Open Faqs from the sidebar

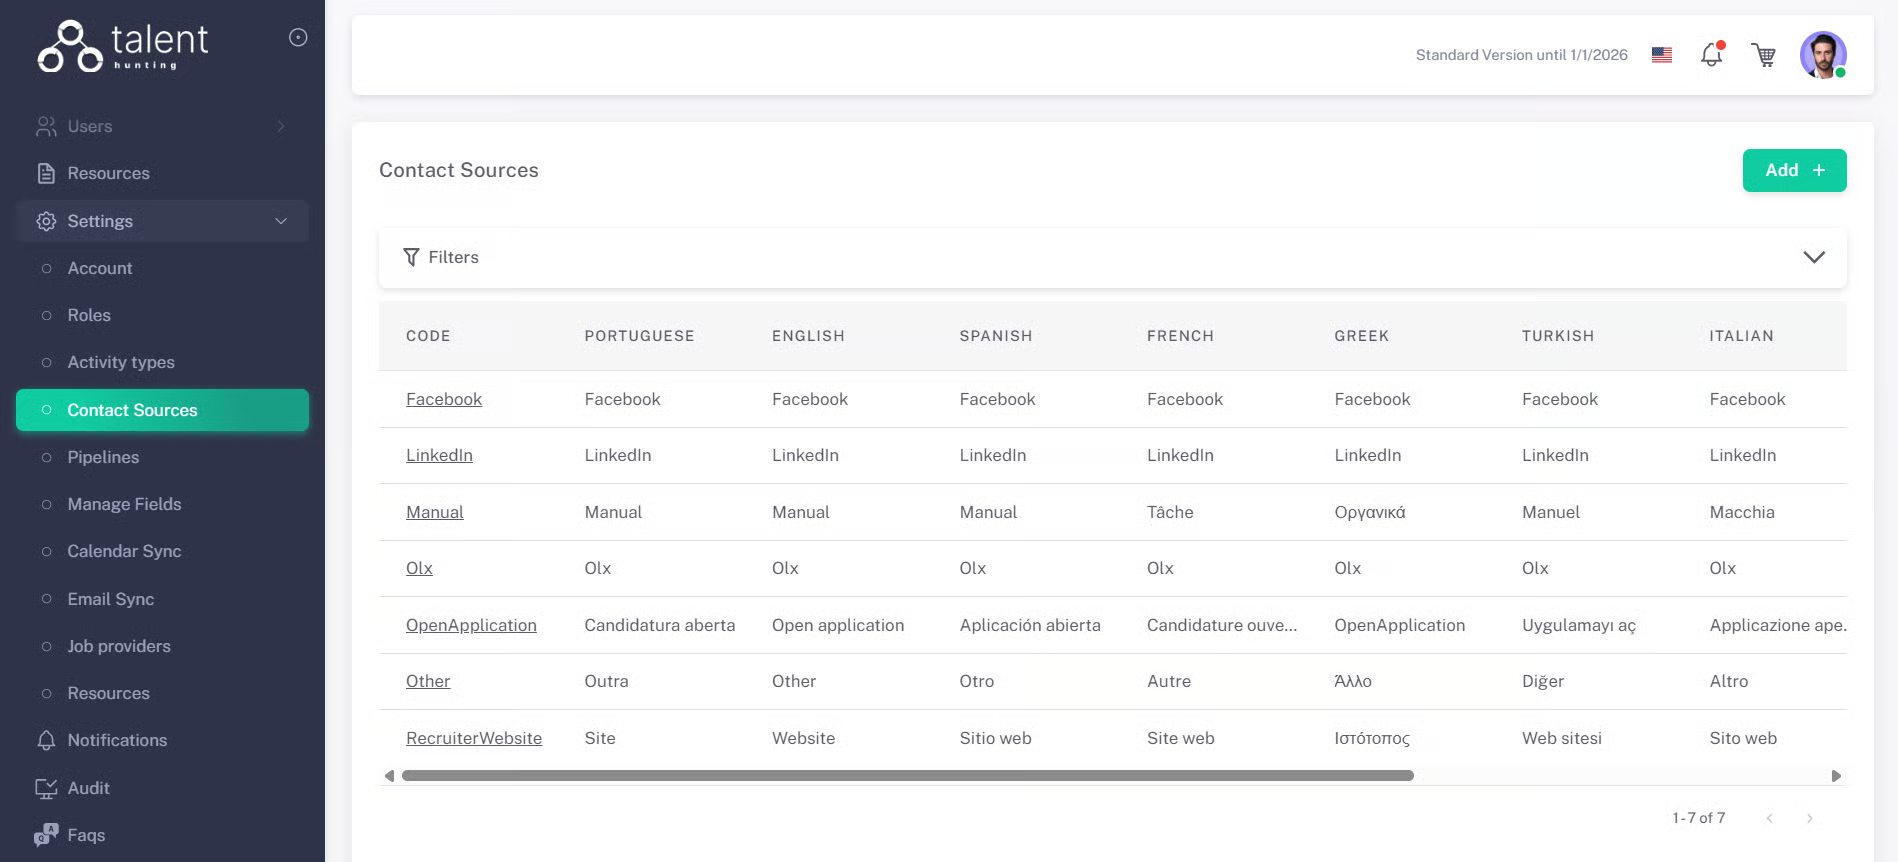(x=86, y=835)
